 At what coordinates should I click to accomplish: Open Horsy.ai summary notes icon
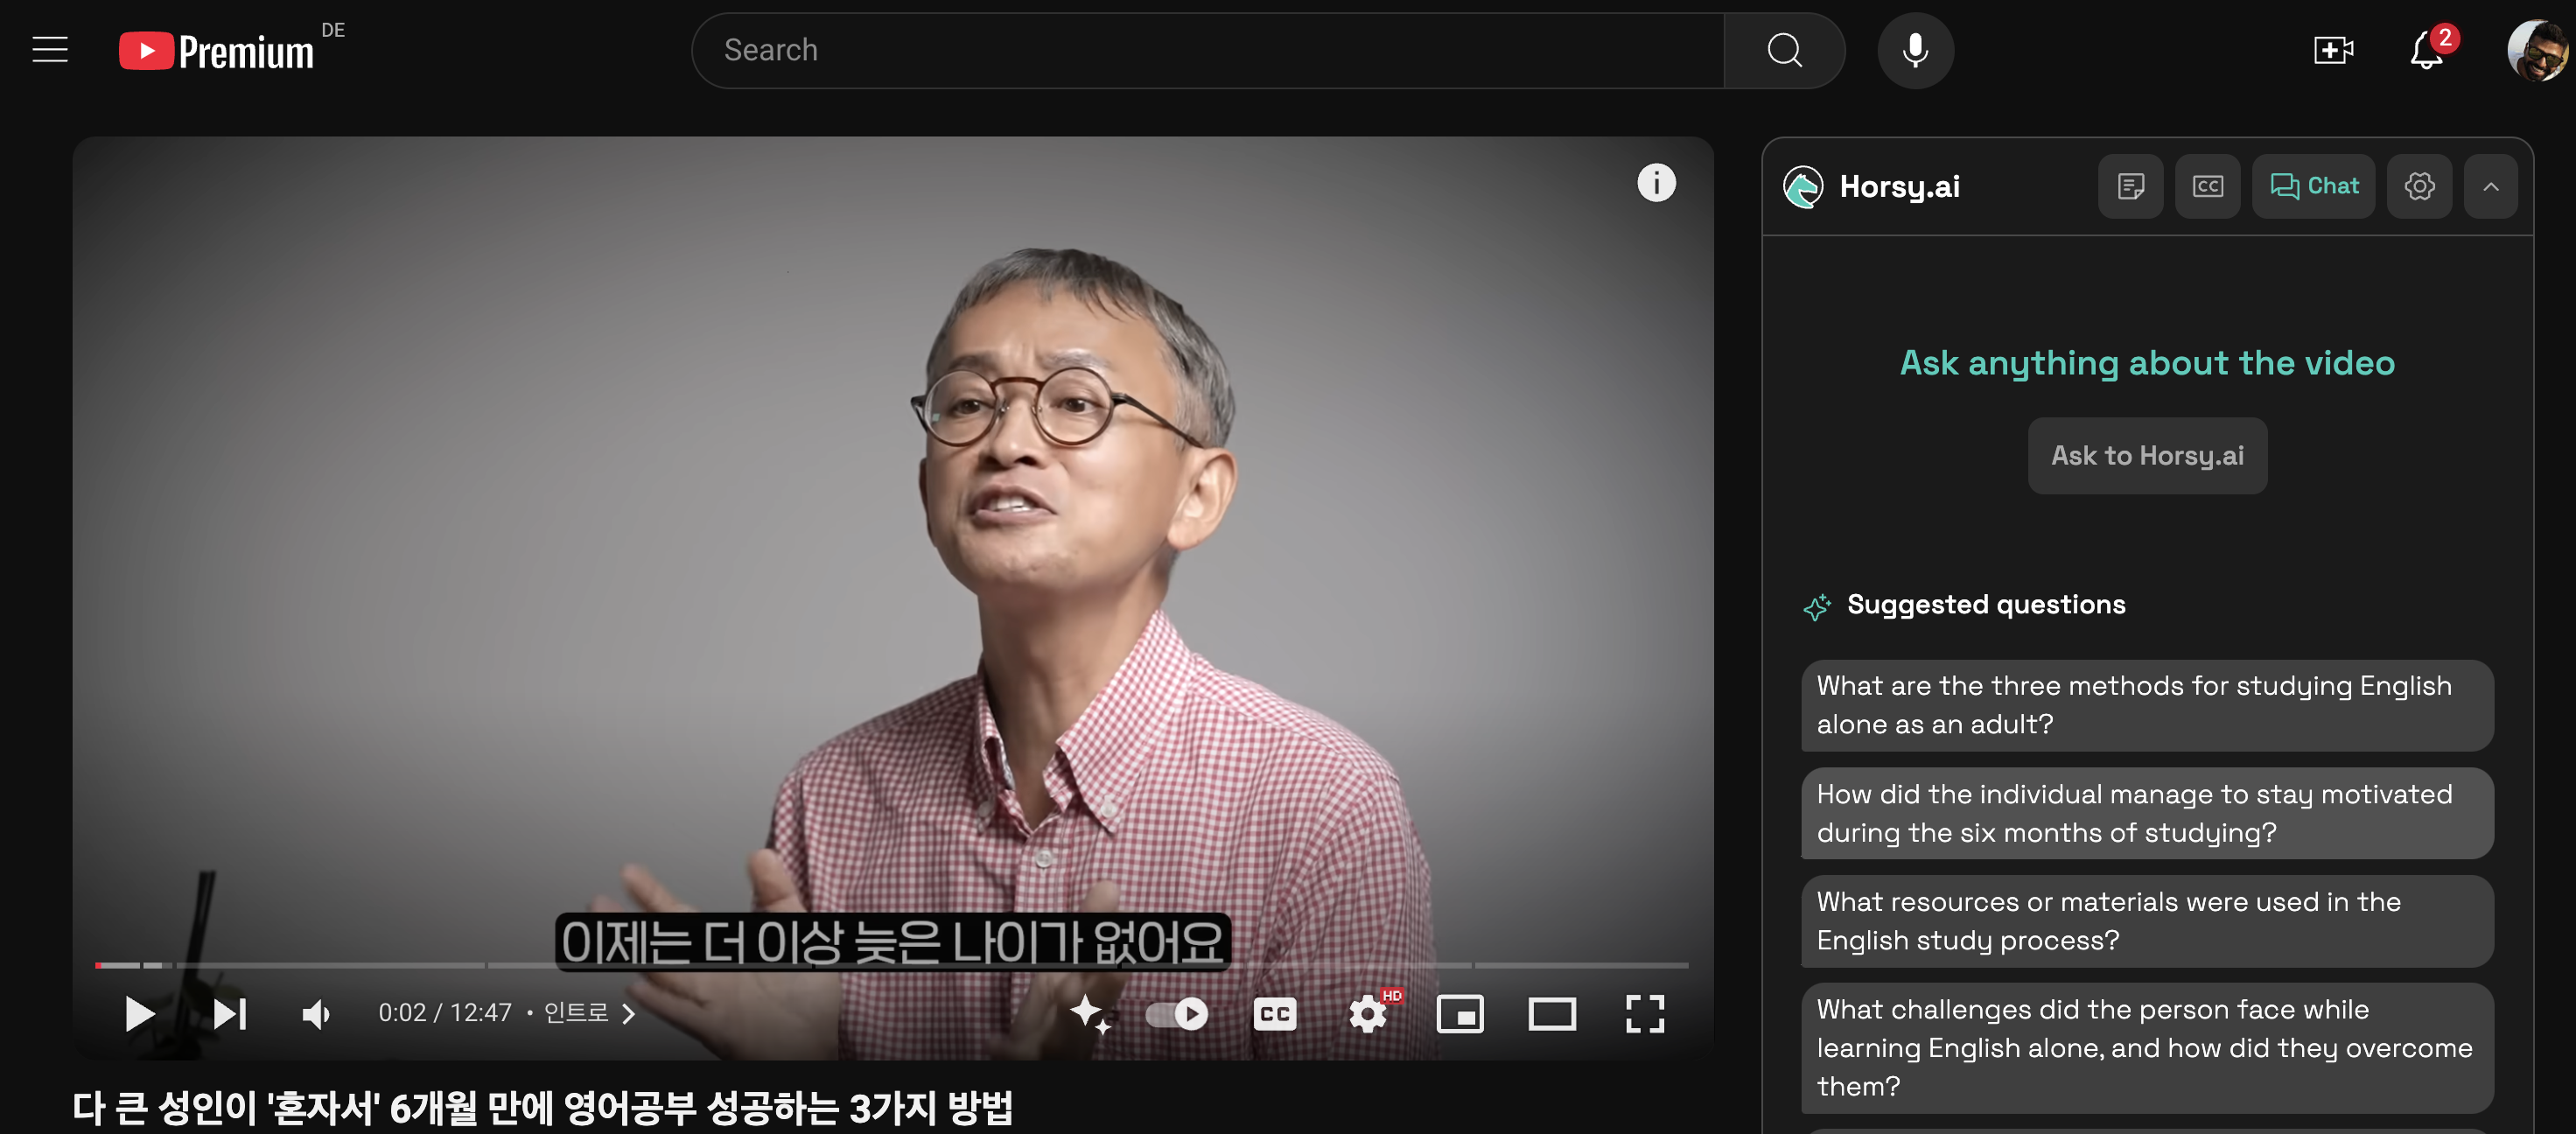click(x=2130, y=186)
